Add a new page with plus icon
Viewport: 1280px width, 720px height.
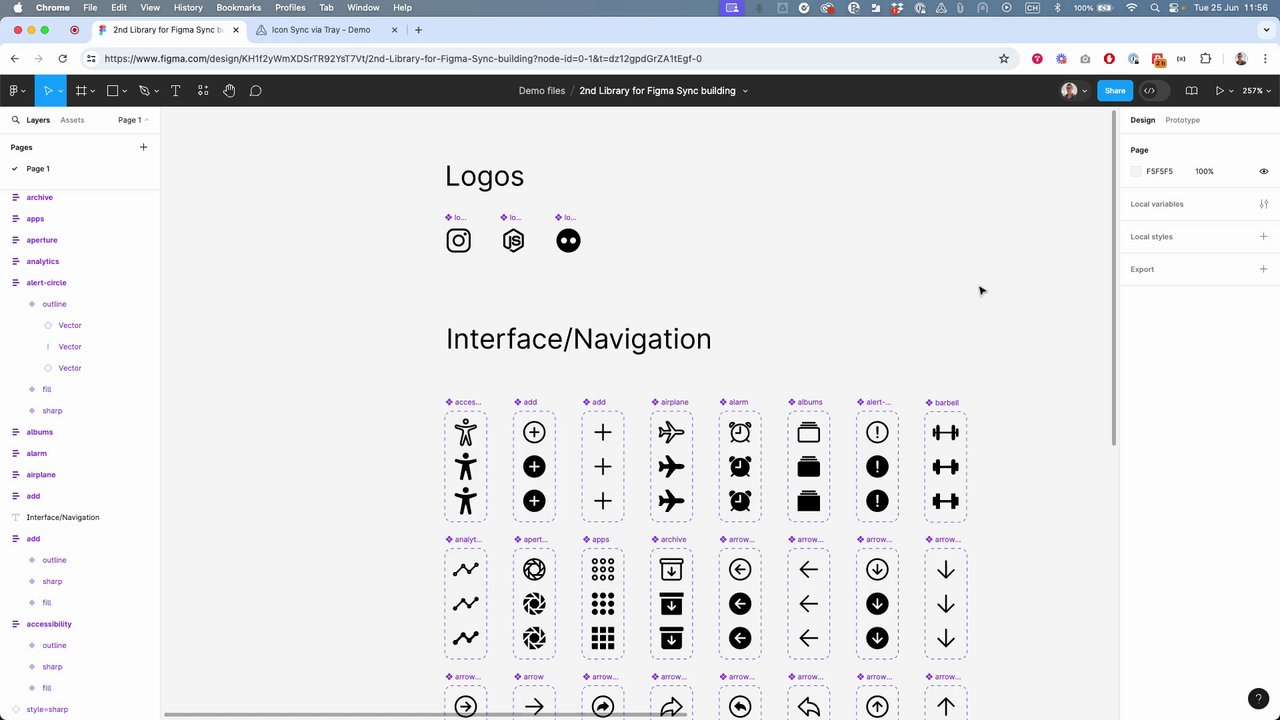click(143, 147)
